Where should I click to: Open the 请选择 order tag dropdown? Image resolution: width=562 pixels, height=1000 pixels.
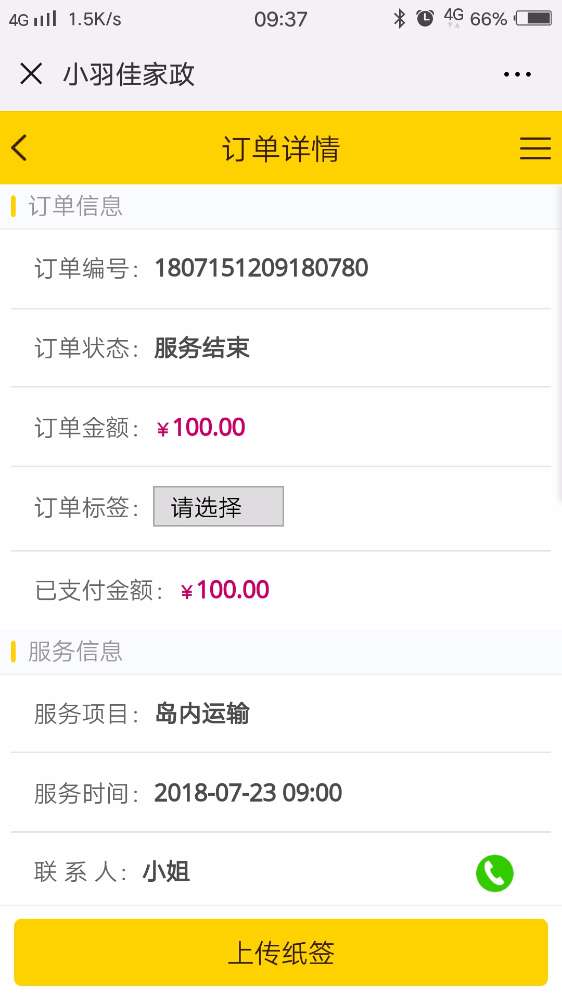[218, 506]
